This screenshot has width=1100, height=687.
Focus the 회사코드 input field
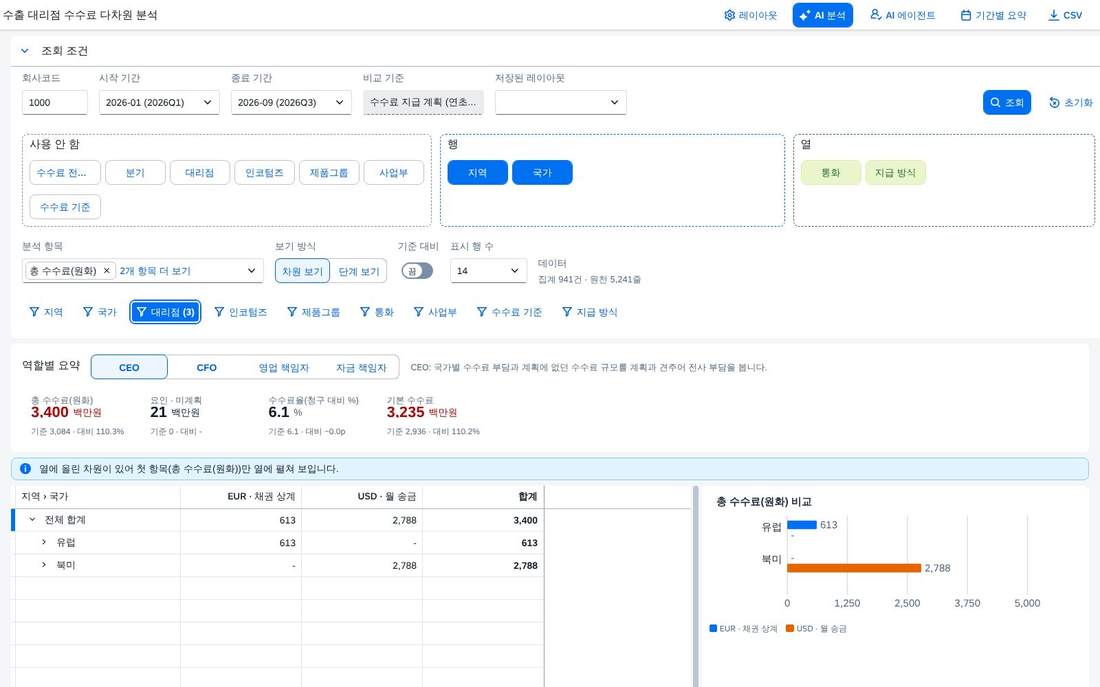pyautogui.click(x=55, y=102)
